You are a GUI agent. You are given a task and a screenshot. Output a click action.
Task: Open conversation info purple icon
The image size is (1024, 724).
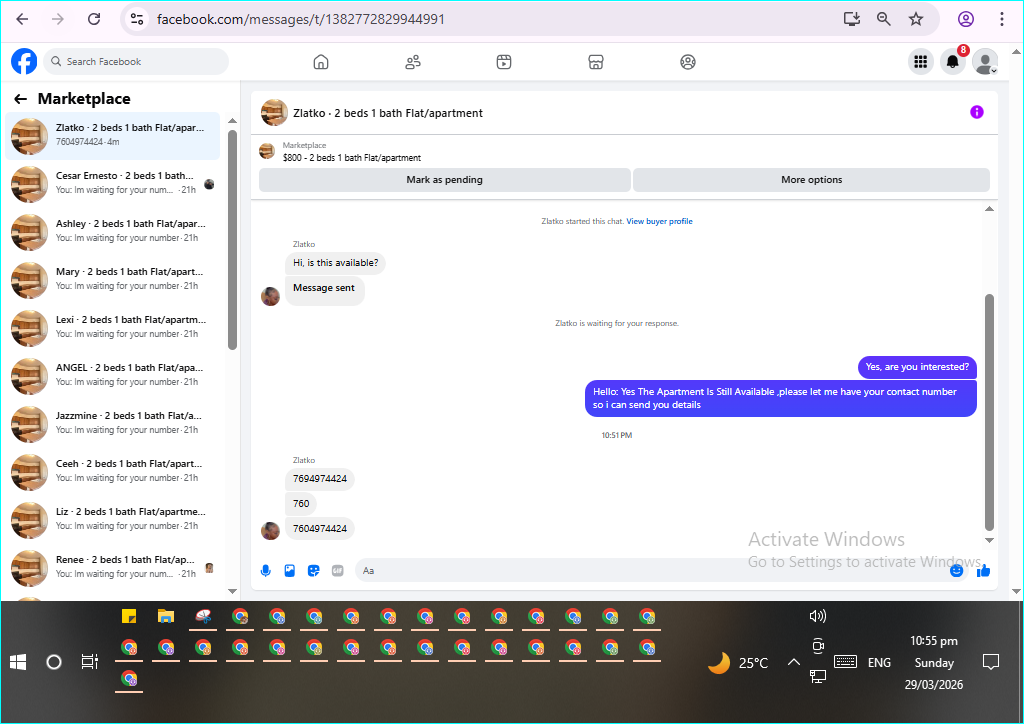point(976,112)
